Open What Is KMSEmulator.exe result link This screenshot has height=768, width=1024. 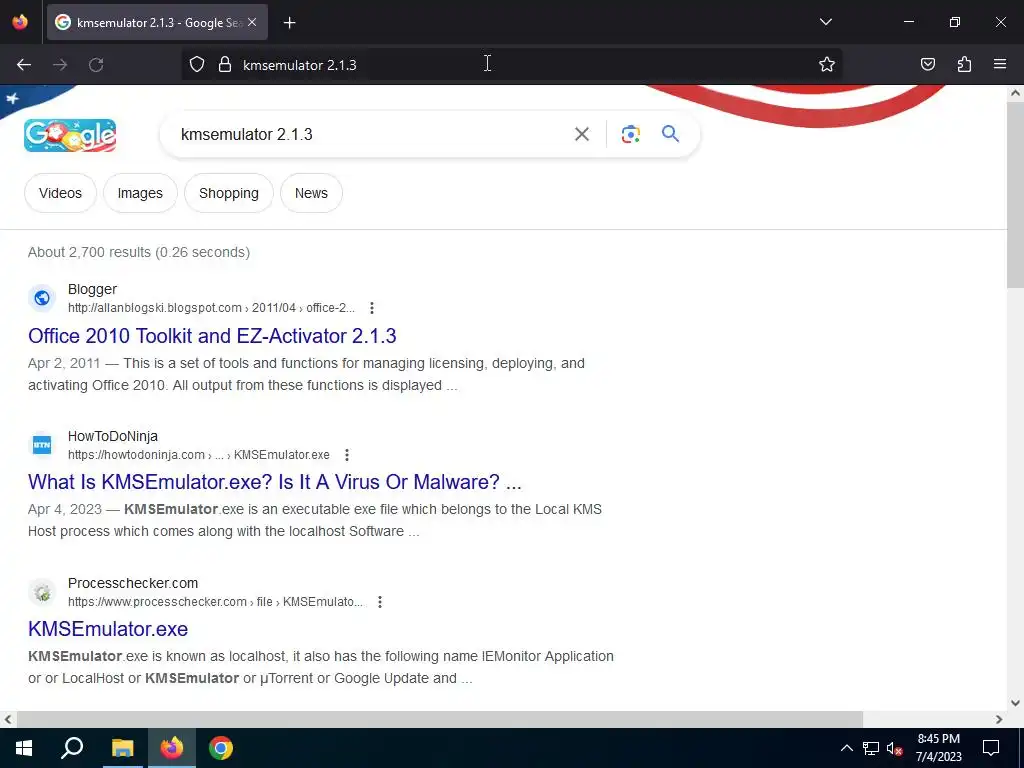[275, 482]
